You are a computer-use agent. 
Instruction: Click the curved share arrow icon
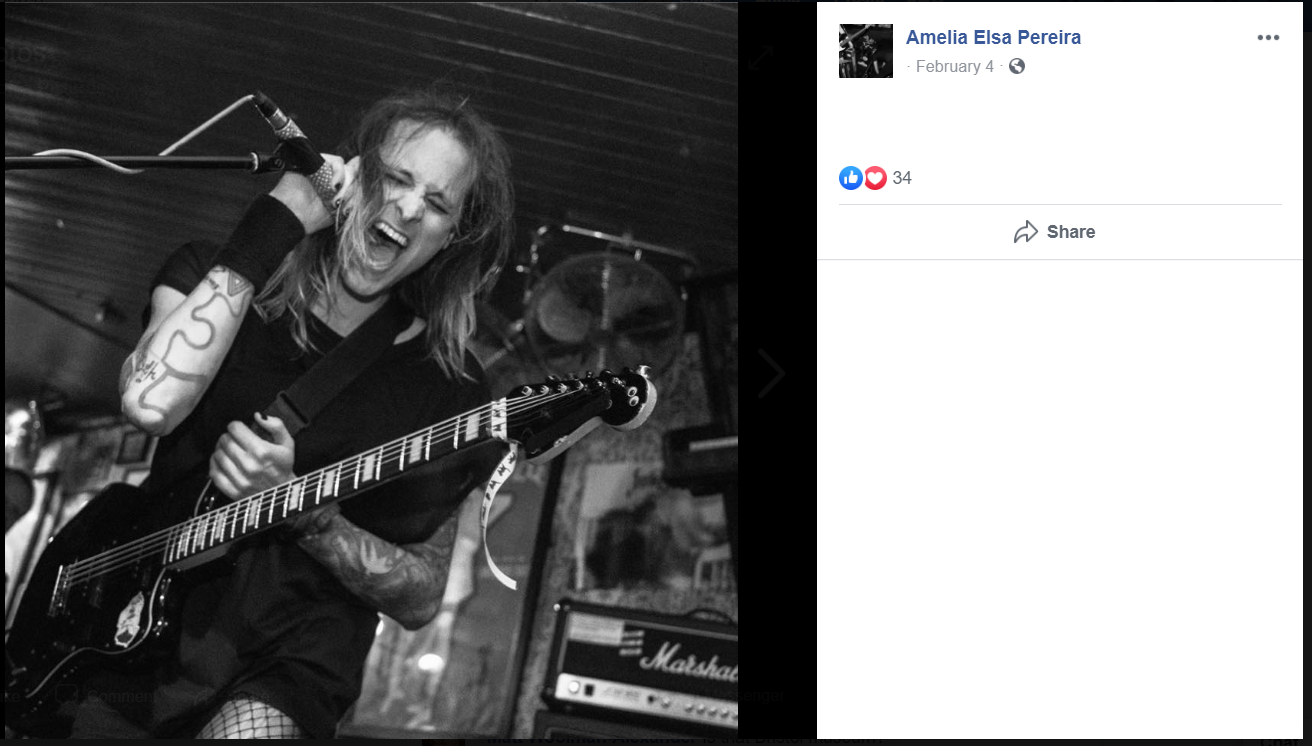click(1026, 232)
